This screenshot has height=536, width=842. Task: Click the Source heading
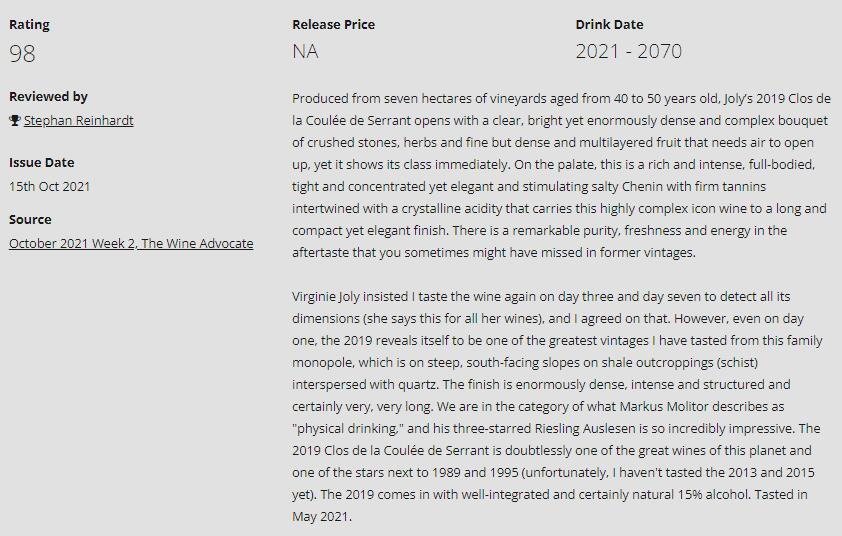click(30, 219)
